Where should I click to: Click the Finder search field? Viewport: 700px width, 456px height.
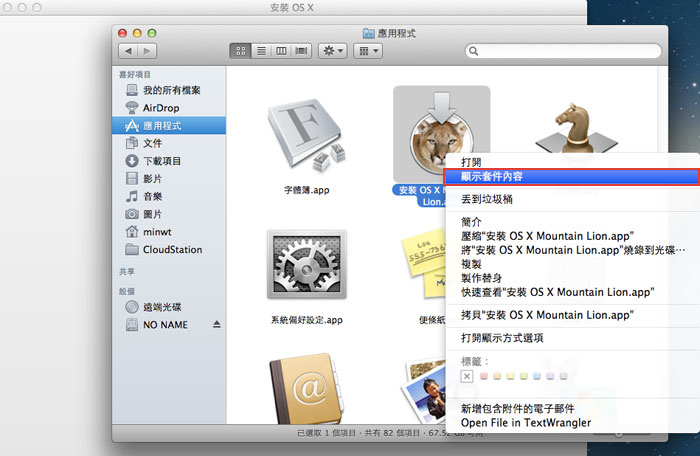[563, 51]
